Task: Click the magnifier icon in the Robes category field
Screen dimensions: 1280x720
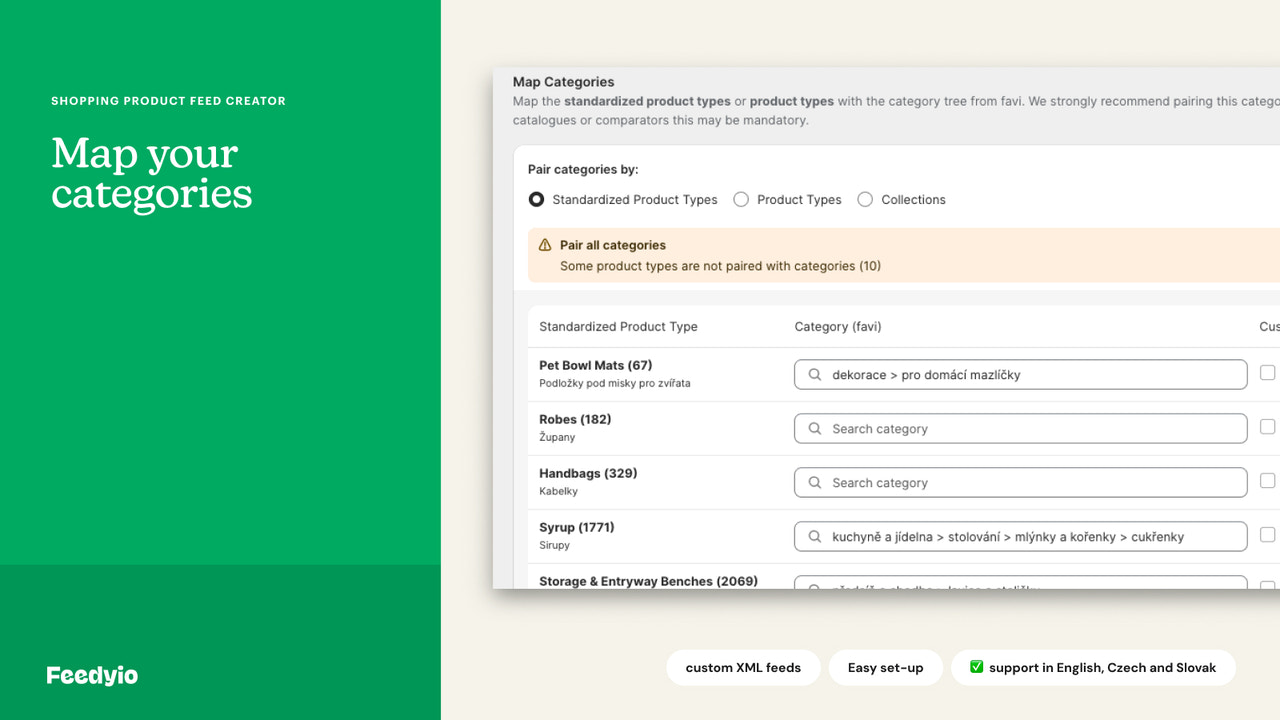Action: pyautogui.click(x=814, y=428)
